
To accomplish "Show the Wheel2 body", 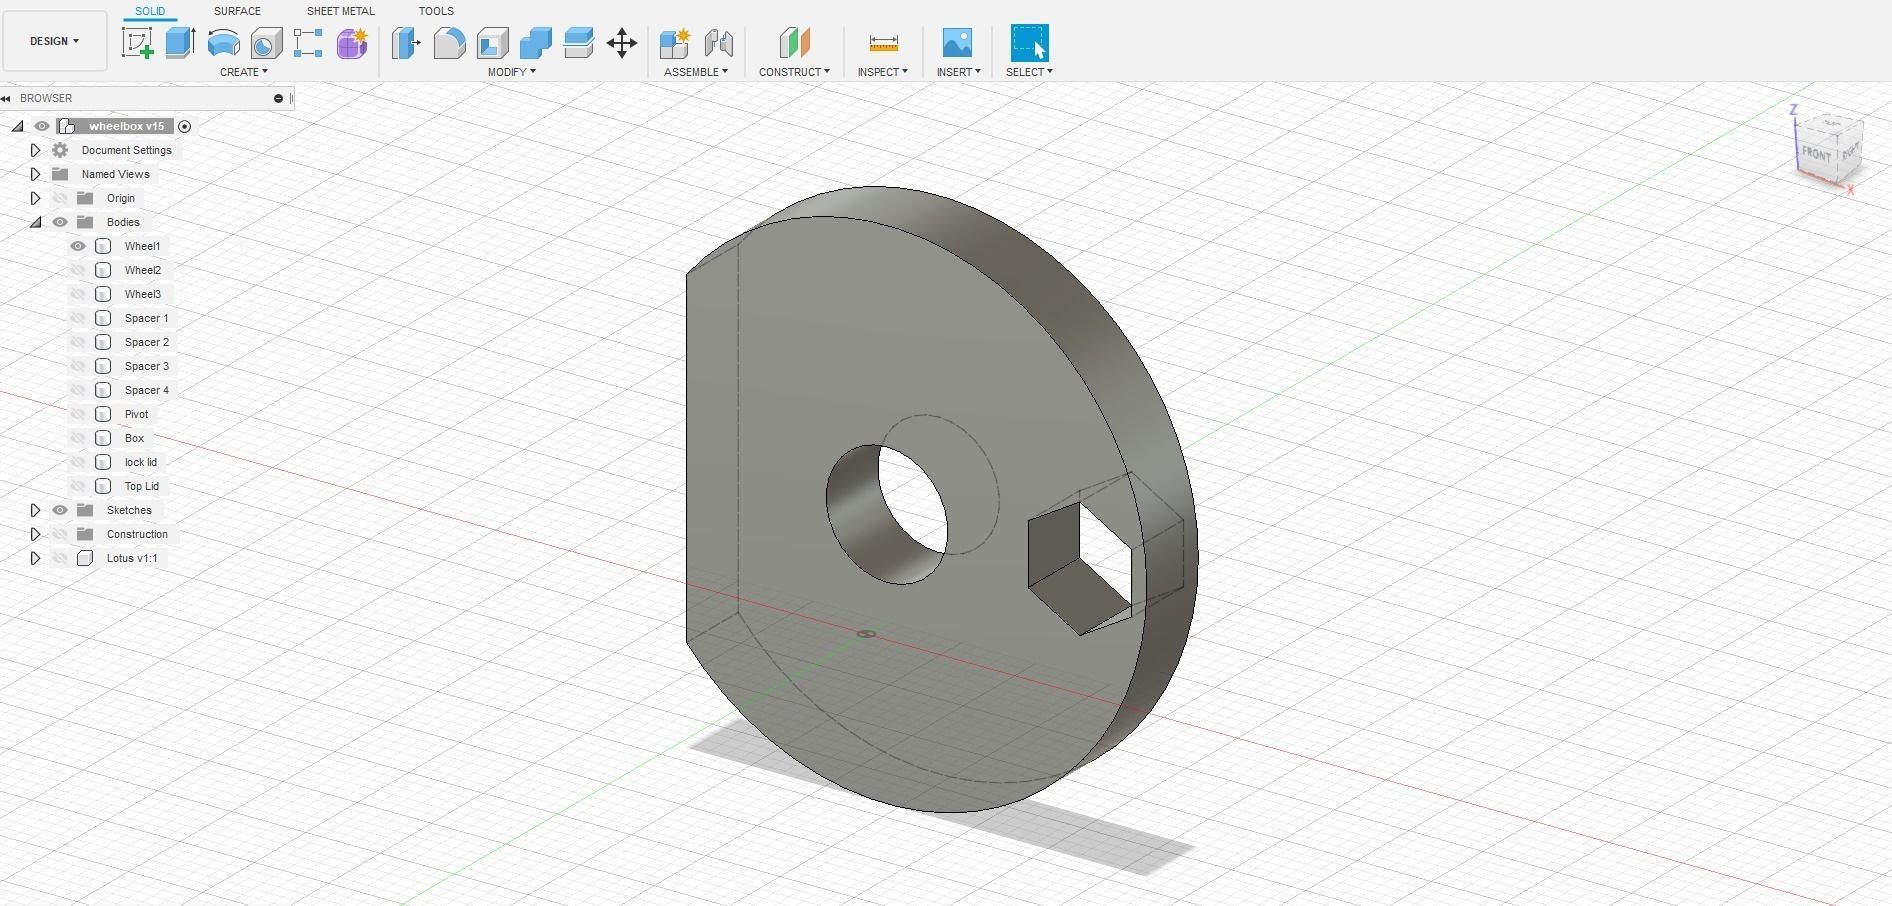I will click(78, 270).
